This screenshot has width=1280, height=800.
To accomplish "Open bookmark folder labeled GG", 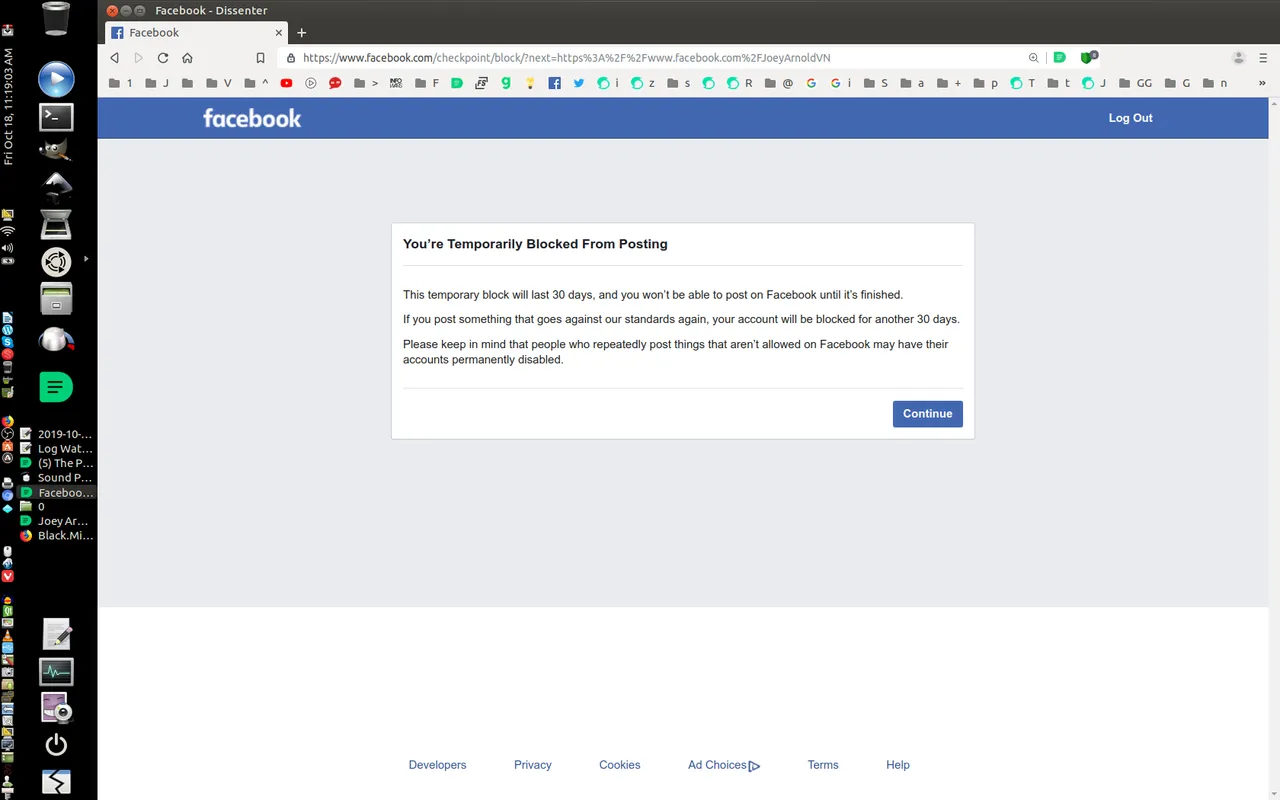I will [x=1136, y=83].
